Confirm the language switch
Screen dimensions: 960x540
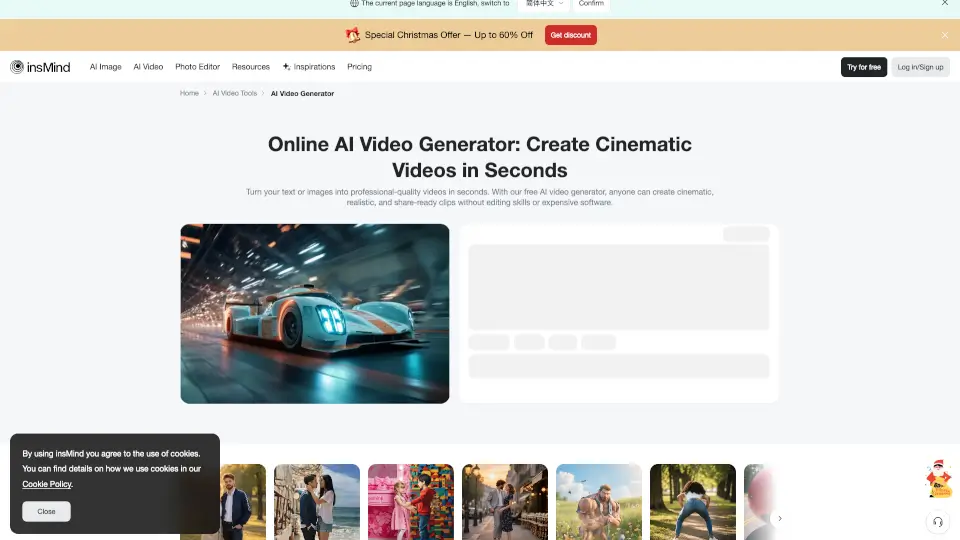(x=591, y=4)
